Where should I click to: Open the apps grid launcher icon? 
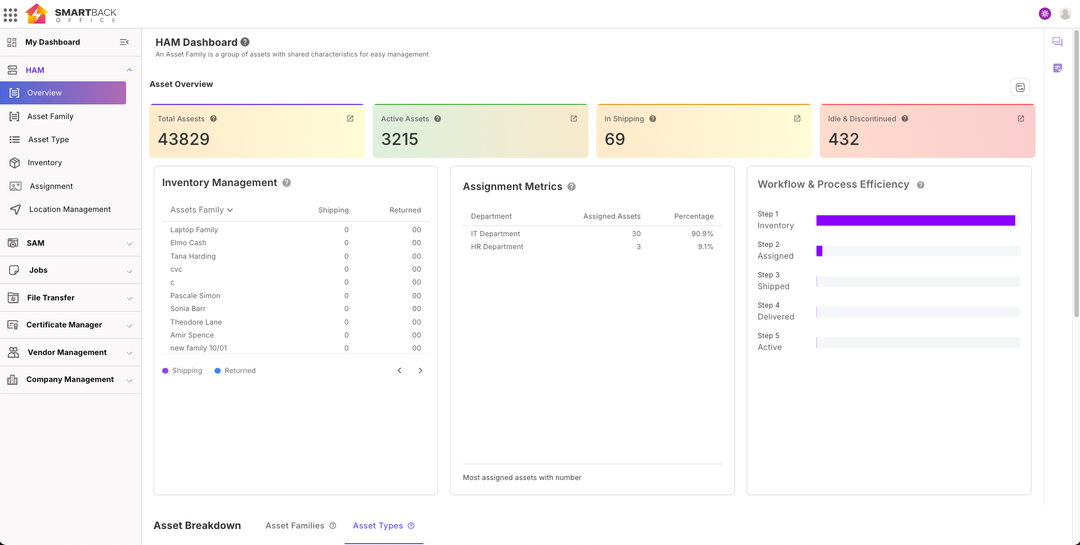[x=11, y=14]
